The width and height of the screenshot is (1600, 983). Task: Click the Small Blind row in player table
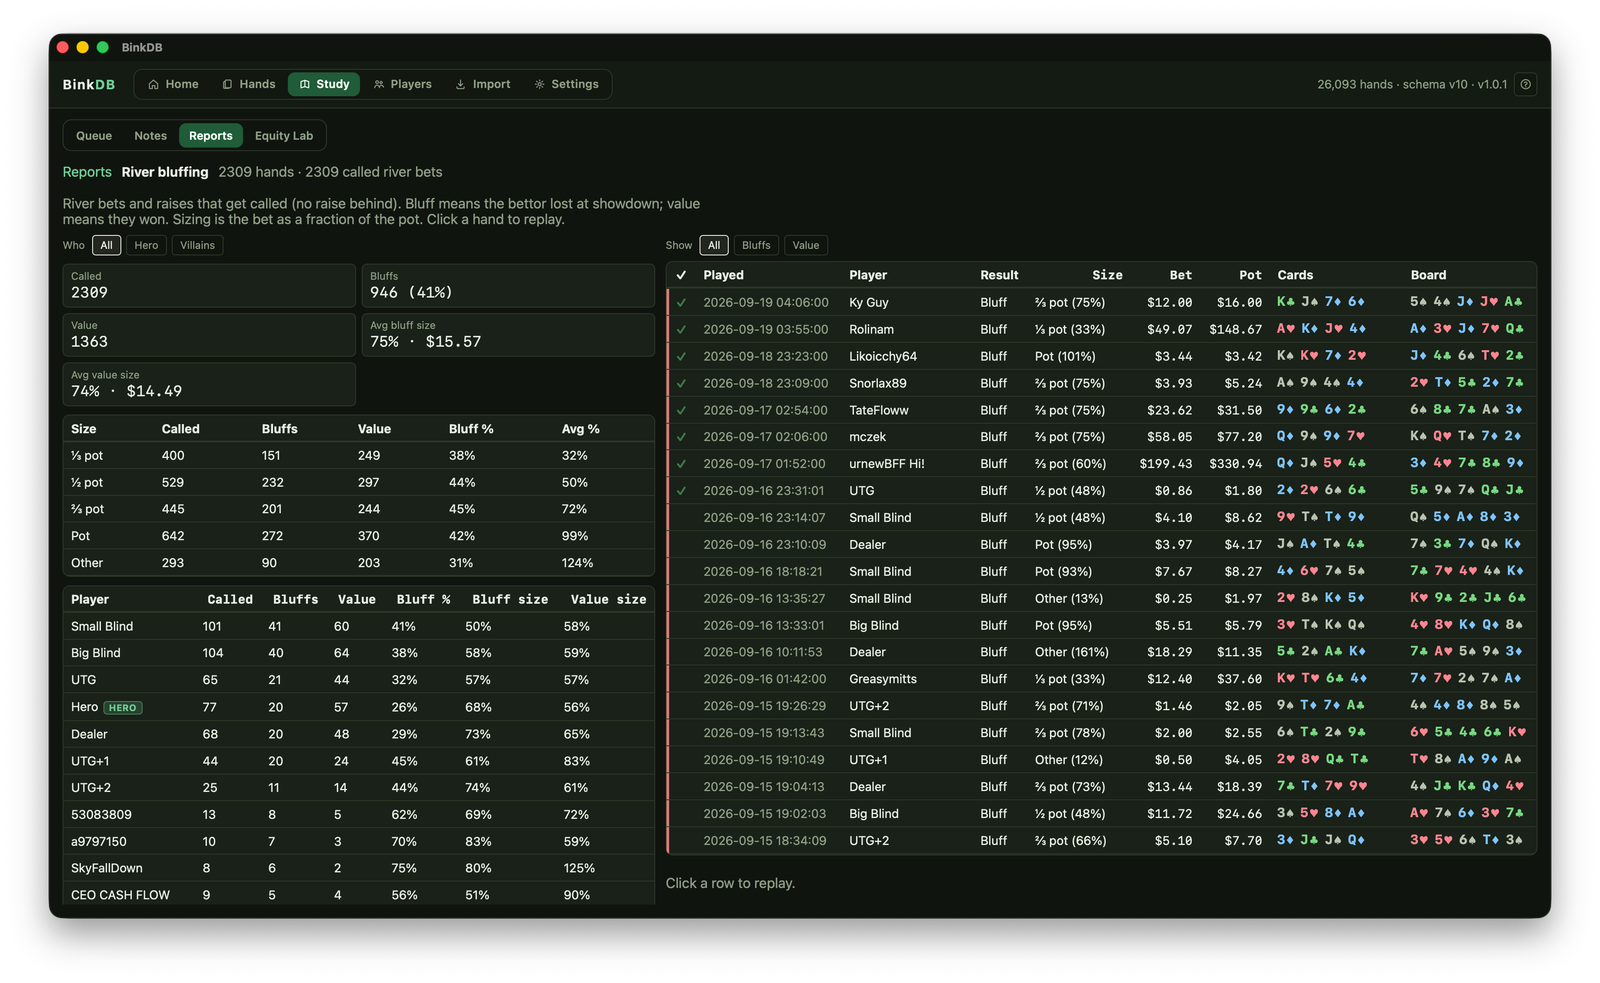(x=358, y=626)
